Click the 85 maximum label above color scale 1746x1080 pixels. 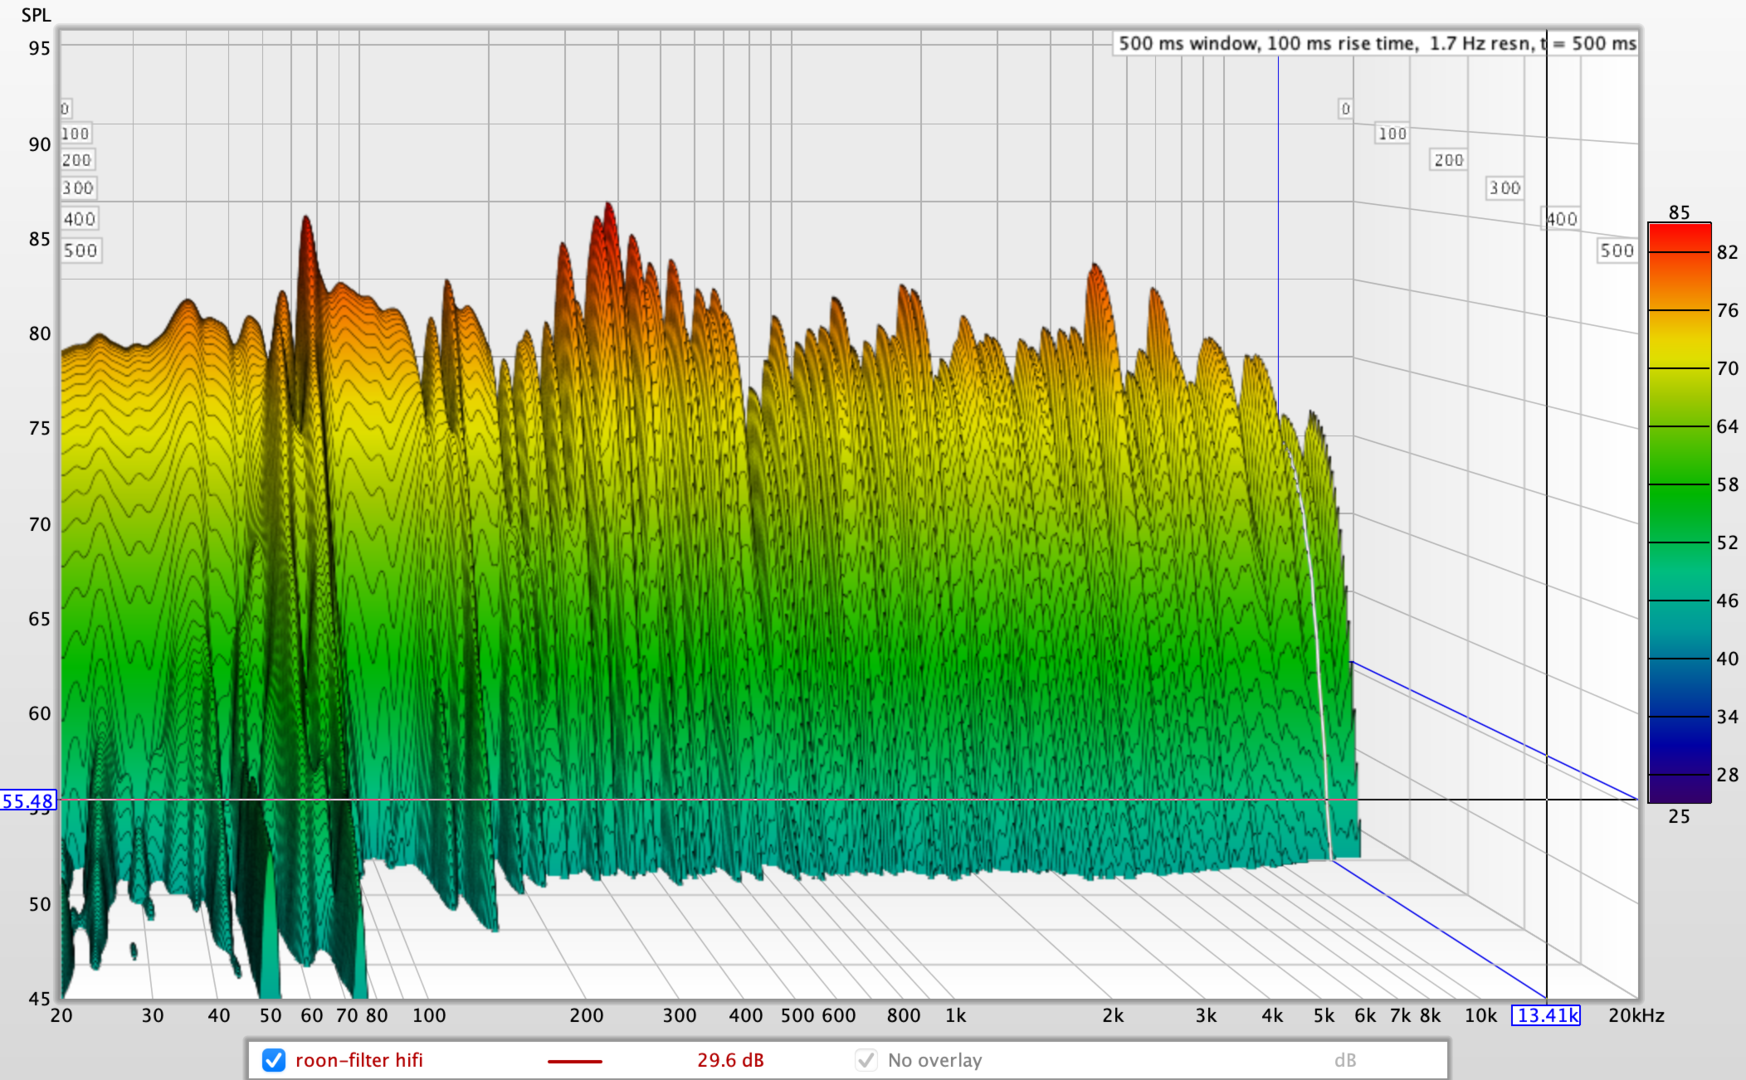(1679, 212)
